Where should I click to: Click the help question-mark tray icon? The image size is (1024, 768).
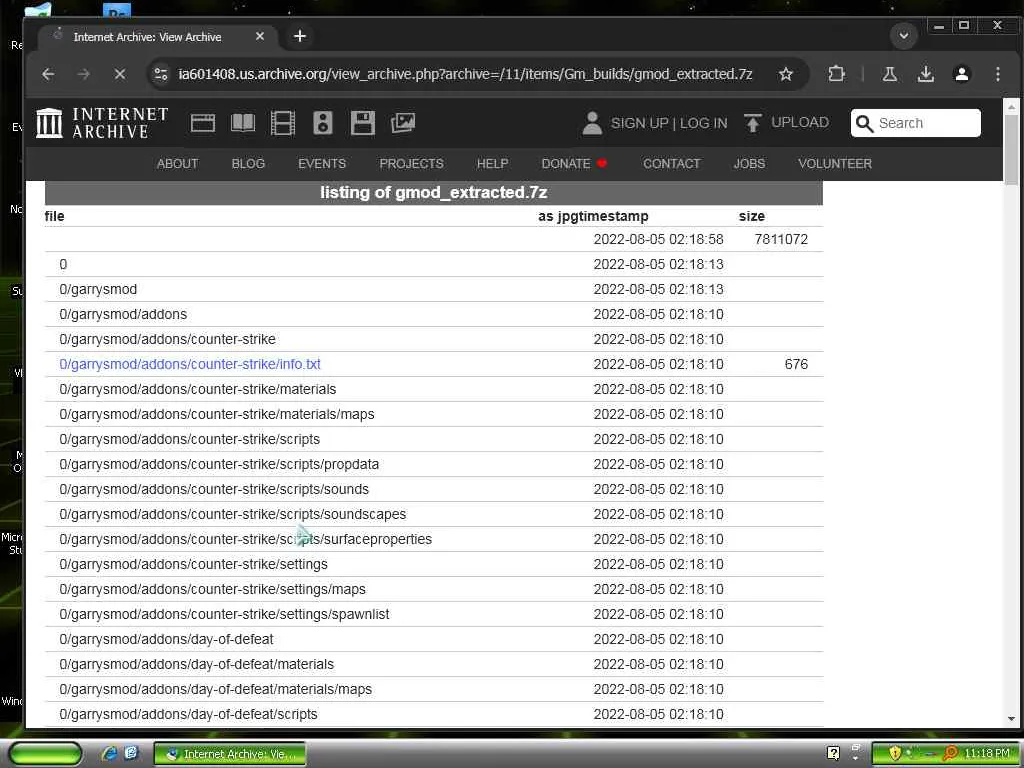pyautogui.click(x=833, y=753)
